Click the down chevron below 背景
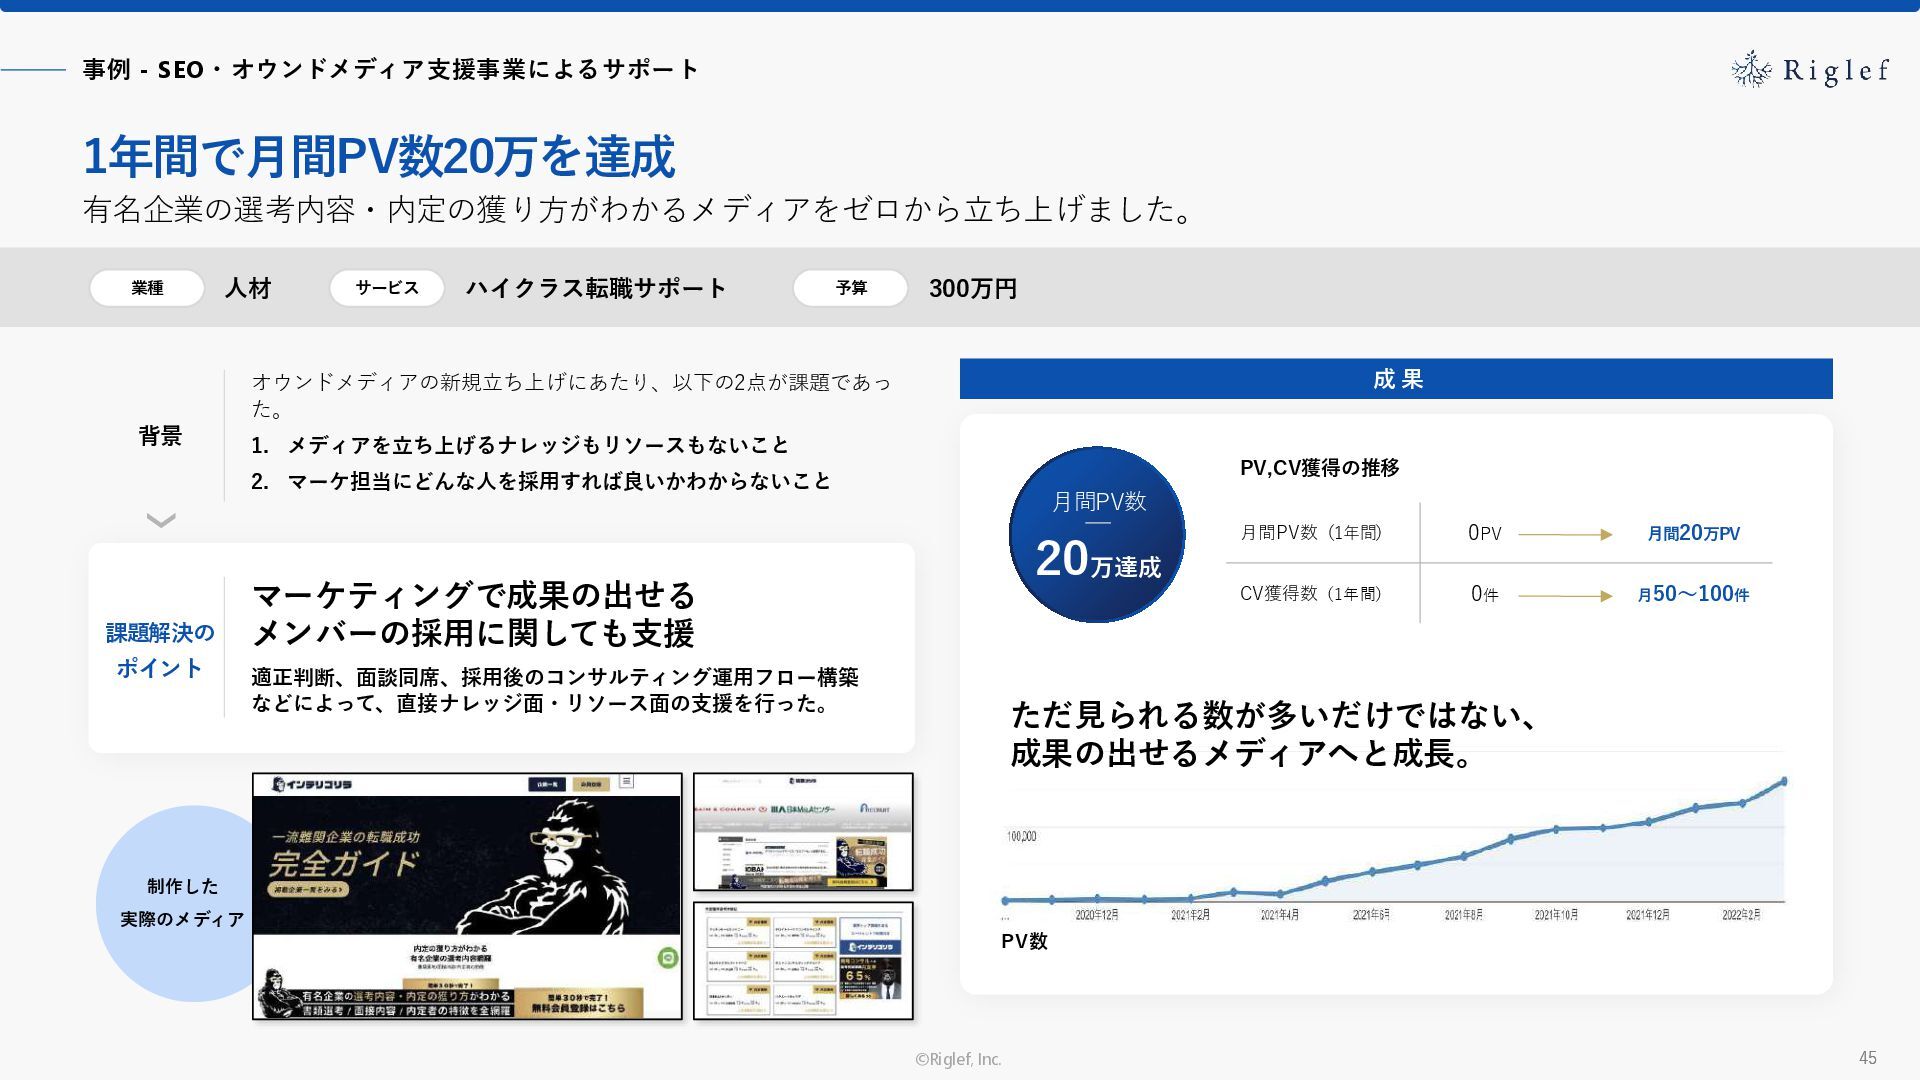The height and width of the screenshot is (1080, 1920). pos(161,520)
